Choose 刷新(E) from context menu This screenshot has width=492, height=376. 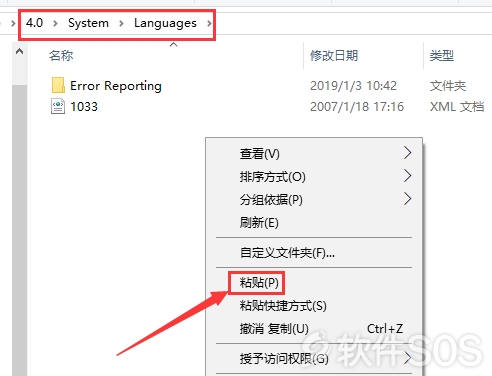pos(314,222)
